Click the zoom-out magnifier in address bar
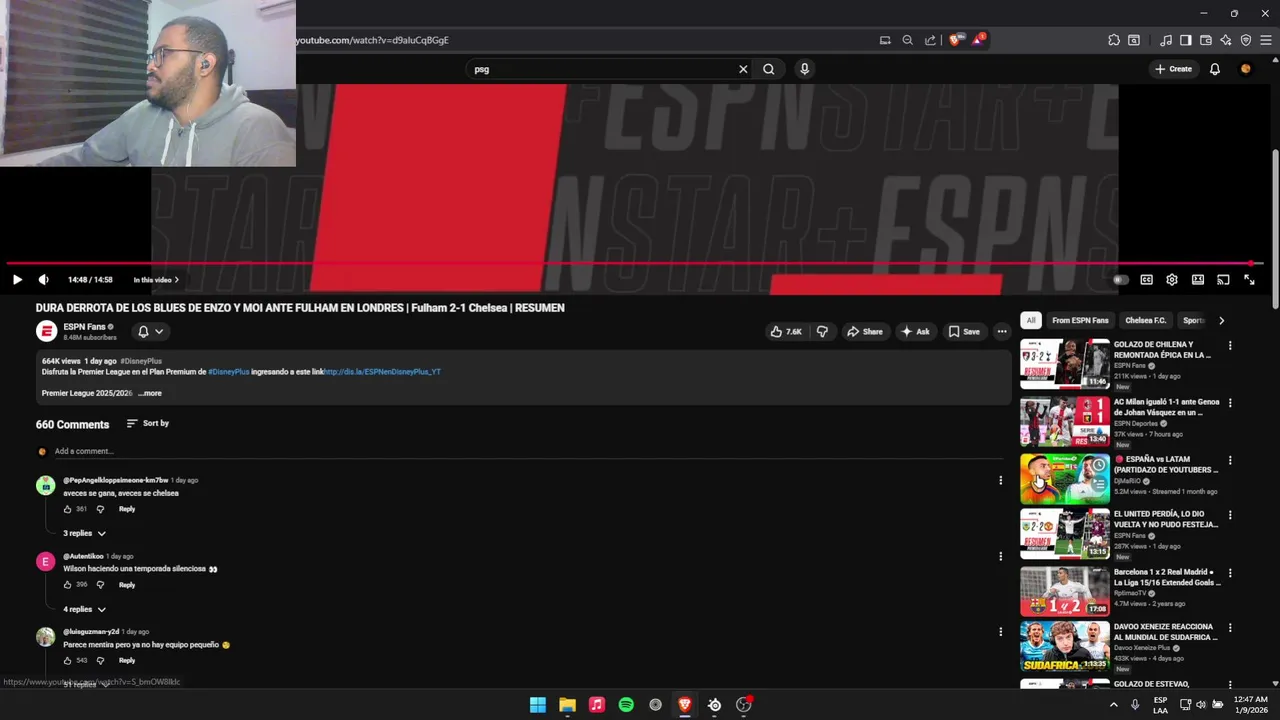Viewport: 1280px width, 720px height. click(x=907, y=40)
